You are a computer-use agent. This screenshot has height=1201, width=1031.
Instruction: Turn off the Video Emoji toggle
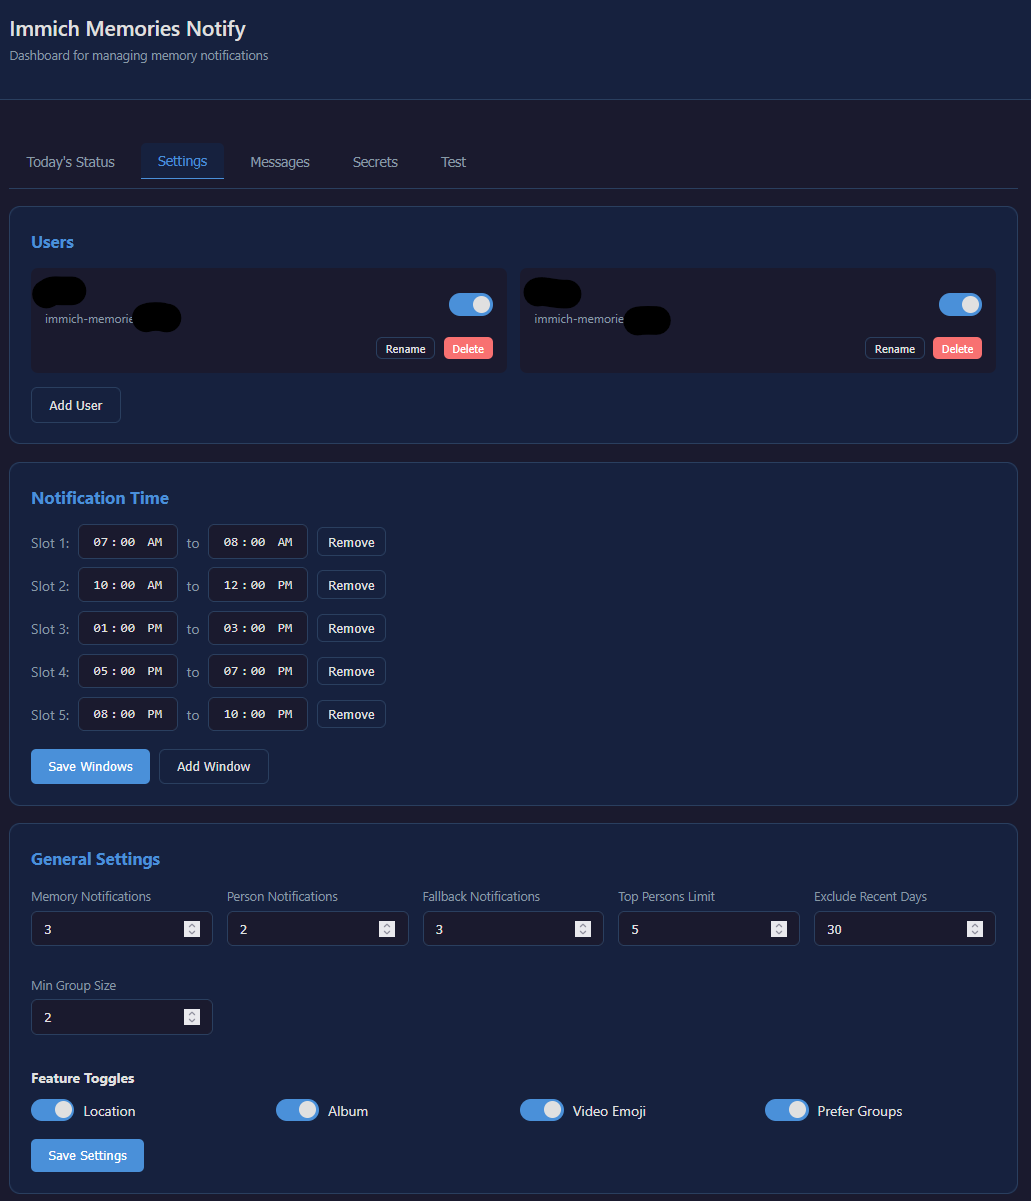pyautogui.click(x=542, y=1110)
